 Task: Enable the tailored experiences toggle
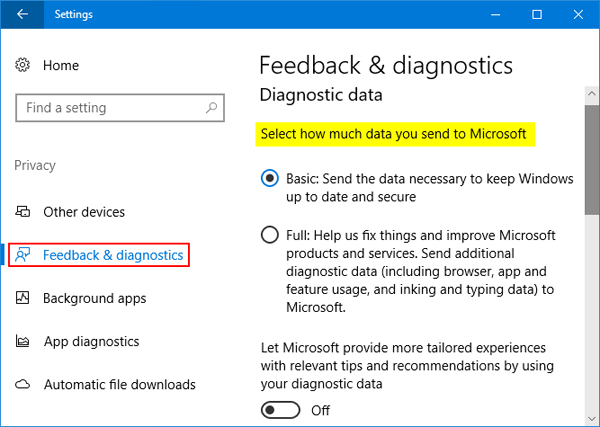pos(281,410)
